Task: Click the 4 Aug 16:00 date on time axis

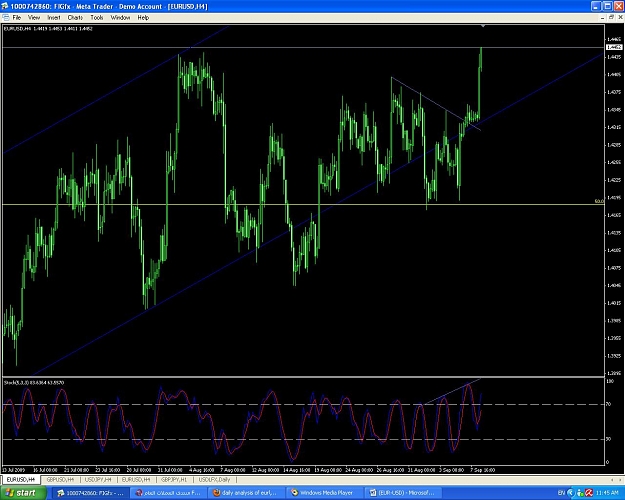Action: (x=202, y=470)
